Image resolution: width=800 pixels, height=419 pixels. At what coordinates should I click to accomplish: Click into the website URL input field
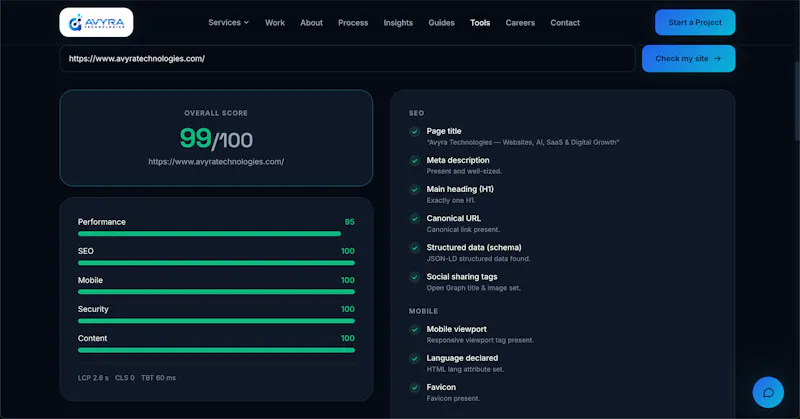pyautogui.click(x=347, y=59)
